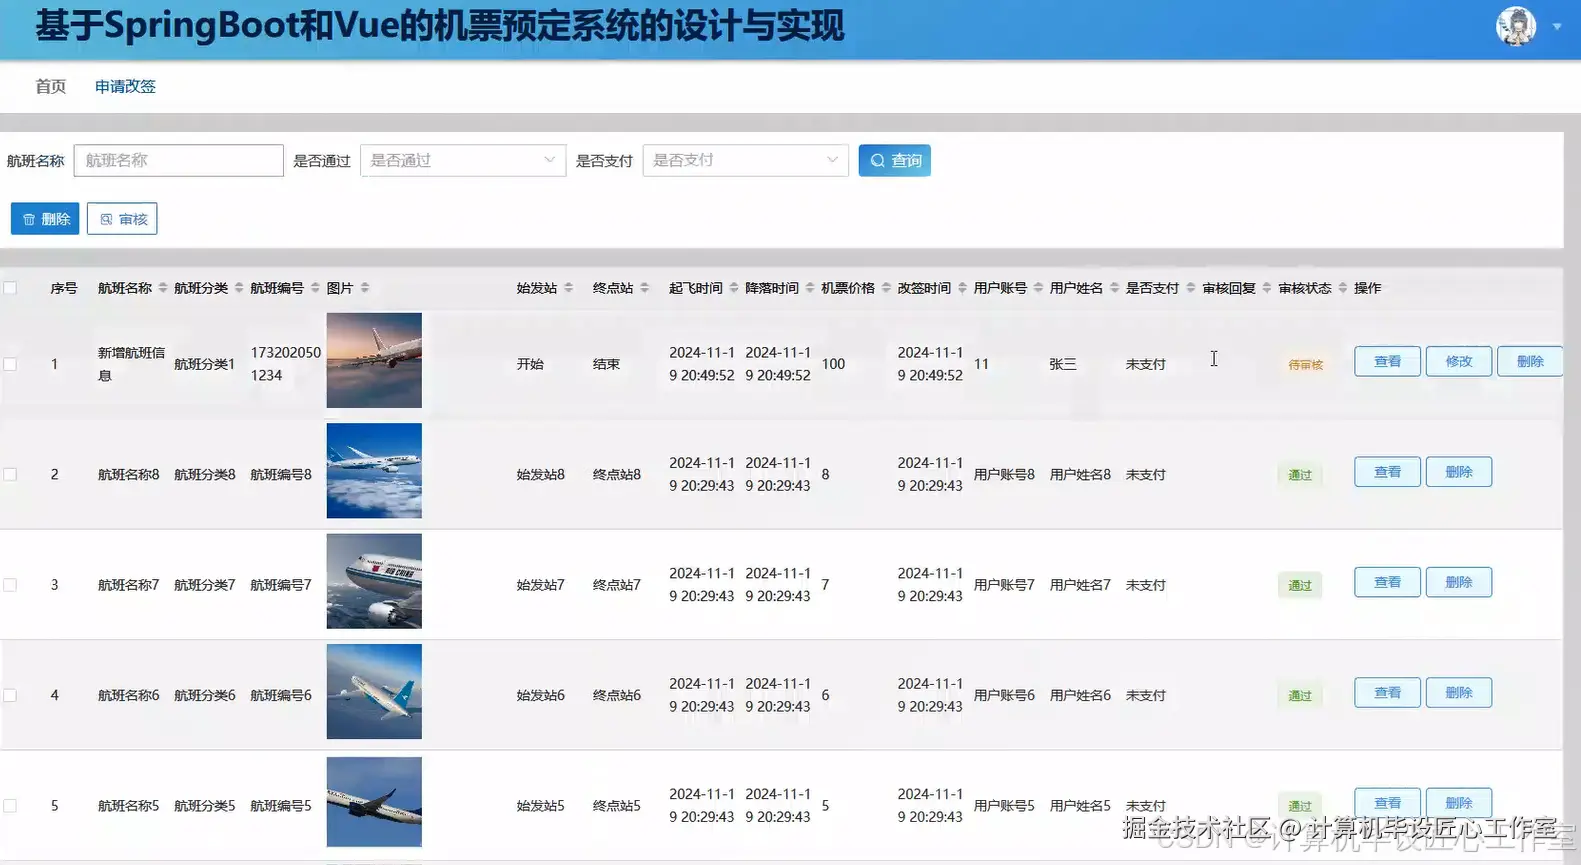Select the 张三 user name cell
1581x865 pixels.
click(x=1063, y=364)
